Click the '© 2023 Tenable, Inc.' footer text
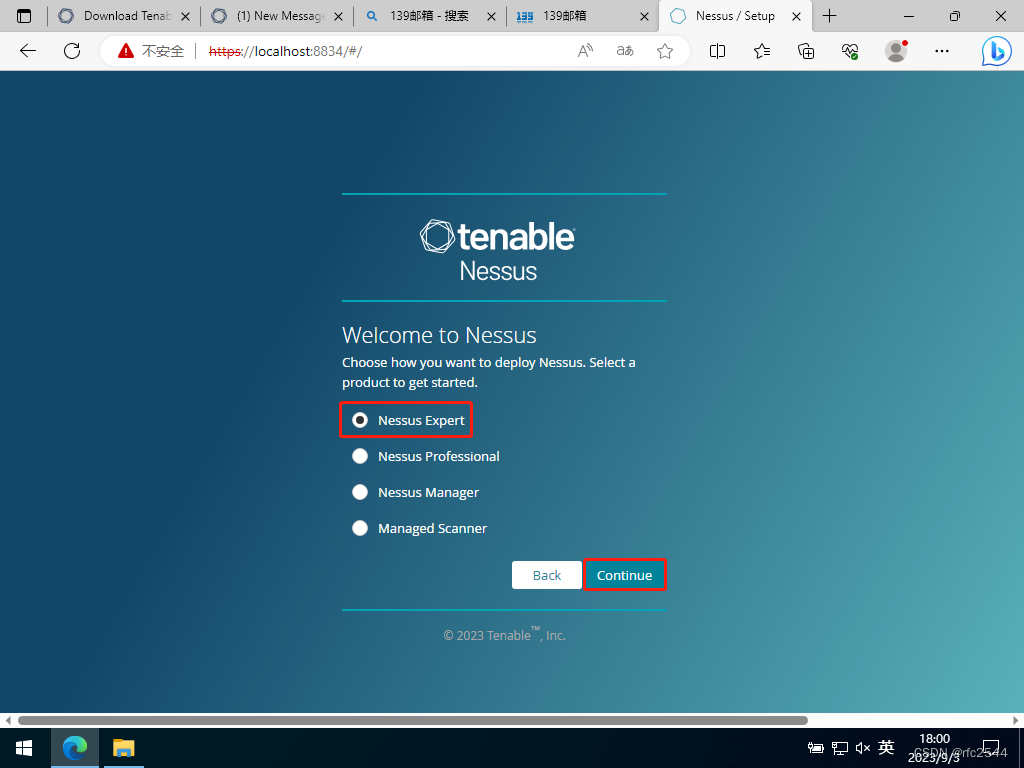This screenshot has height=768, width=1024. [x=504, y=634]
